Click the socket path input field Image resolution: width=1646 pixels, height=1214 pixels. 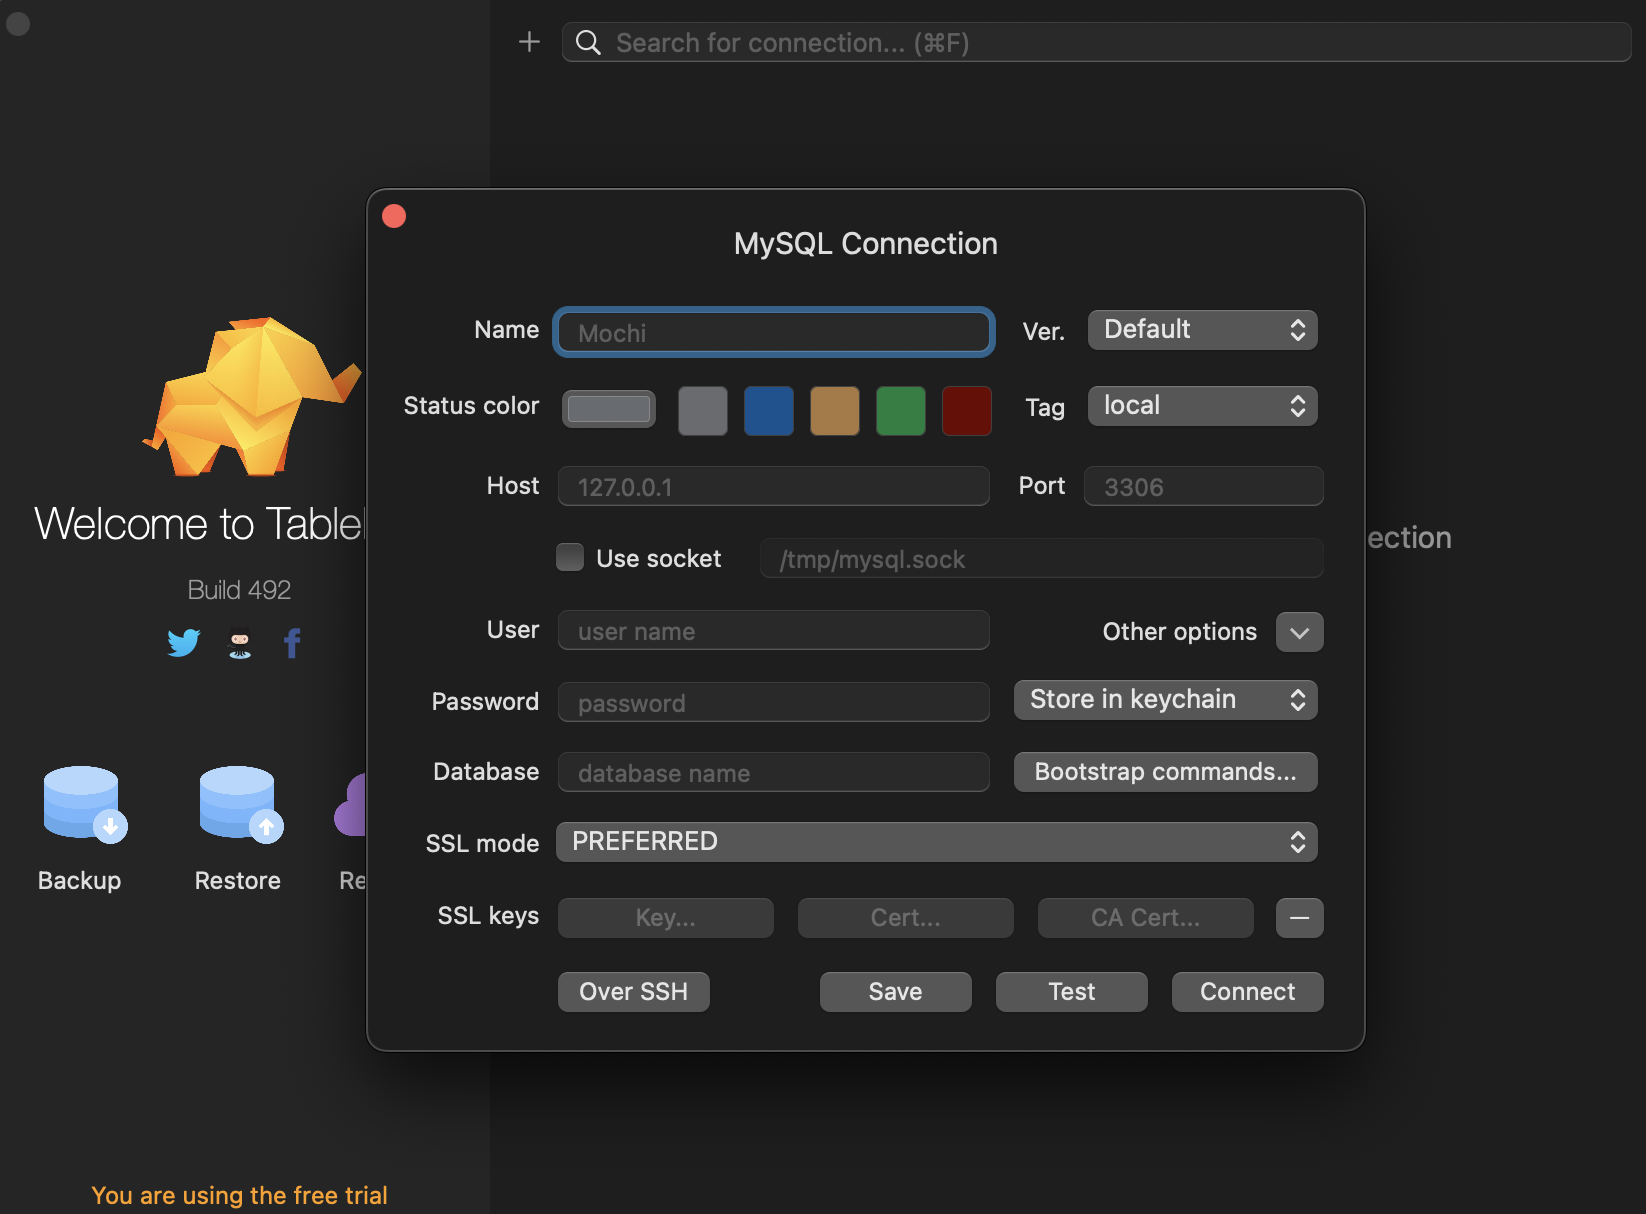pyautogui.click(x=1042, y=558)
